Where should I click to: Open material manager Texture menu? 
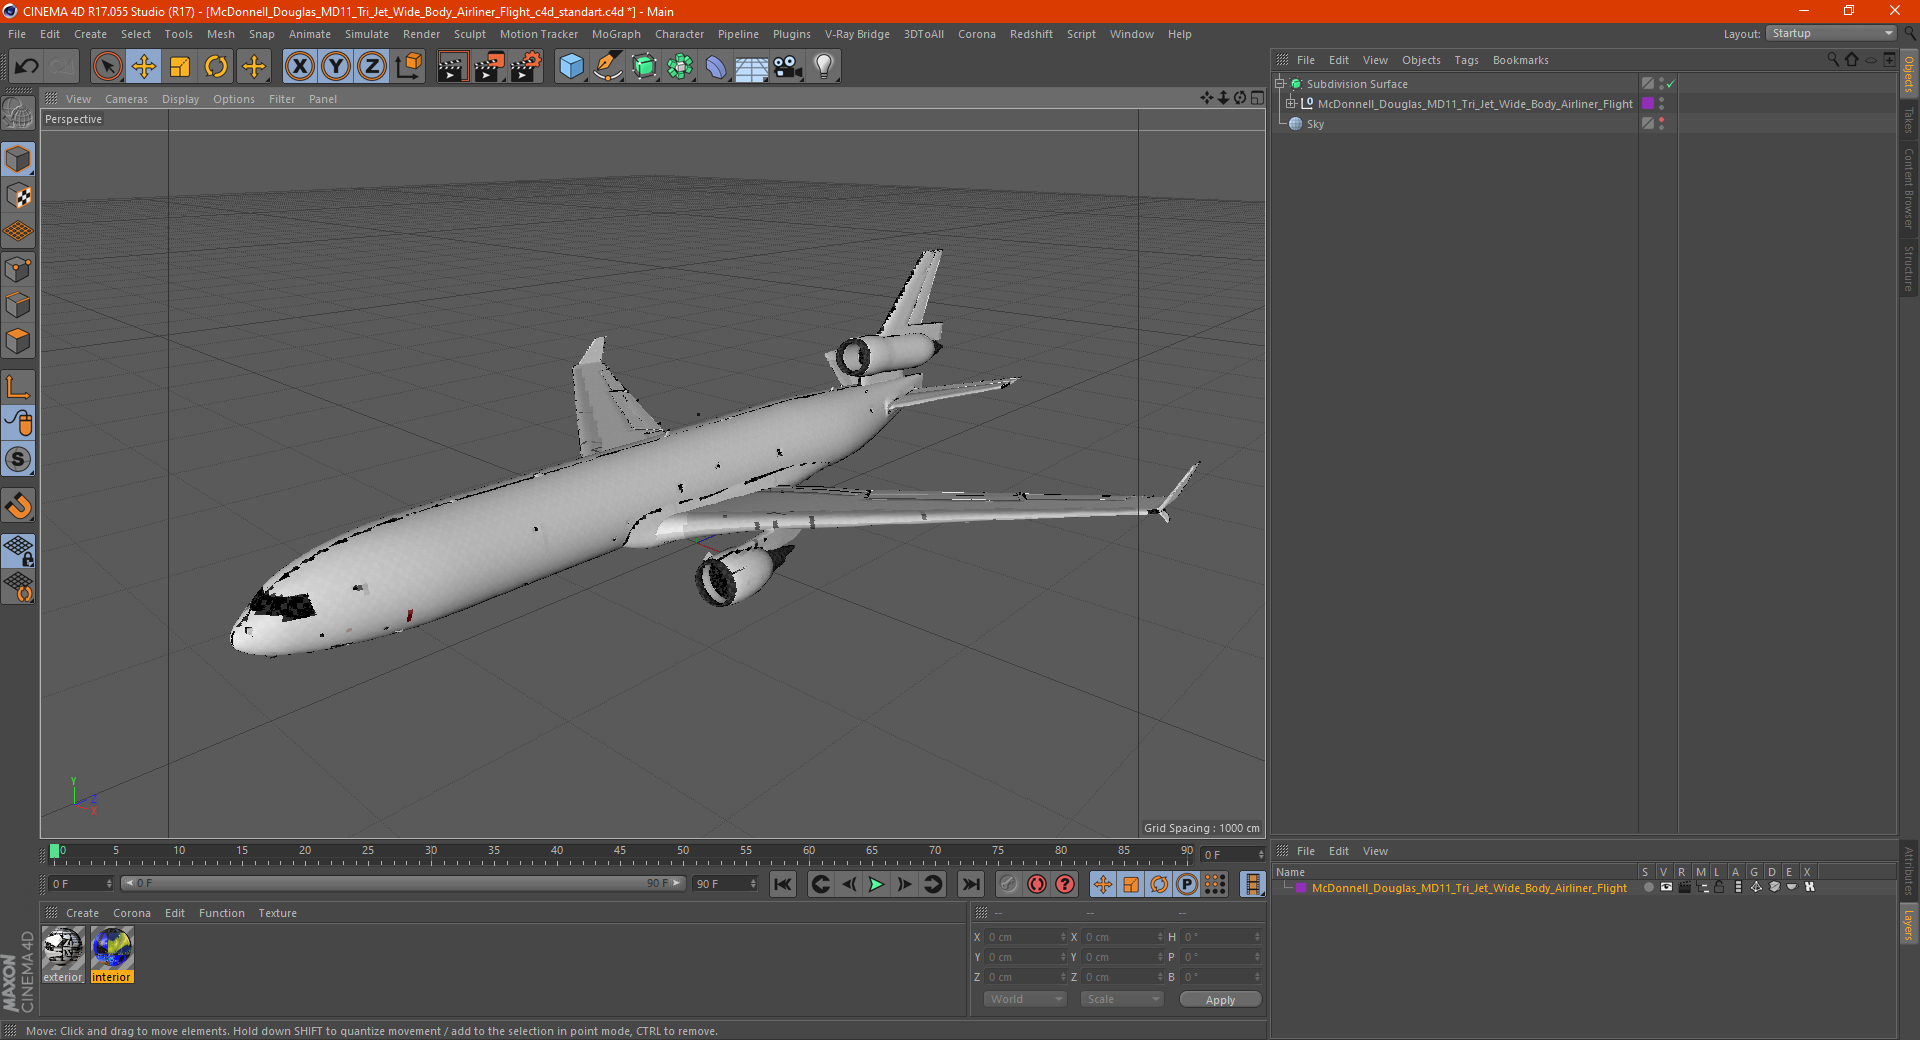pyautogui.click(x=277, y=913)
